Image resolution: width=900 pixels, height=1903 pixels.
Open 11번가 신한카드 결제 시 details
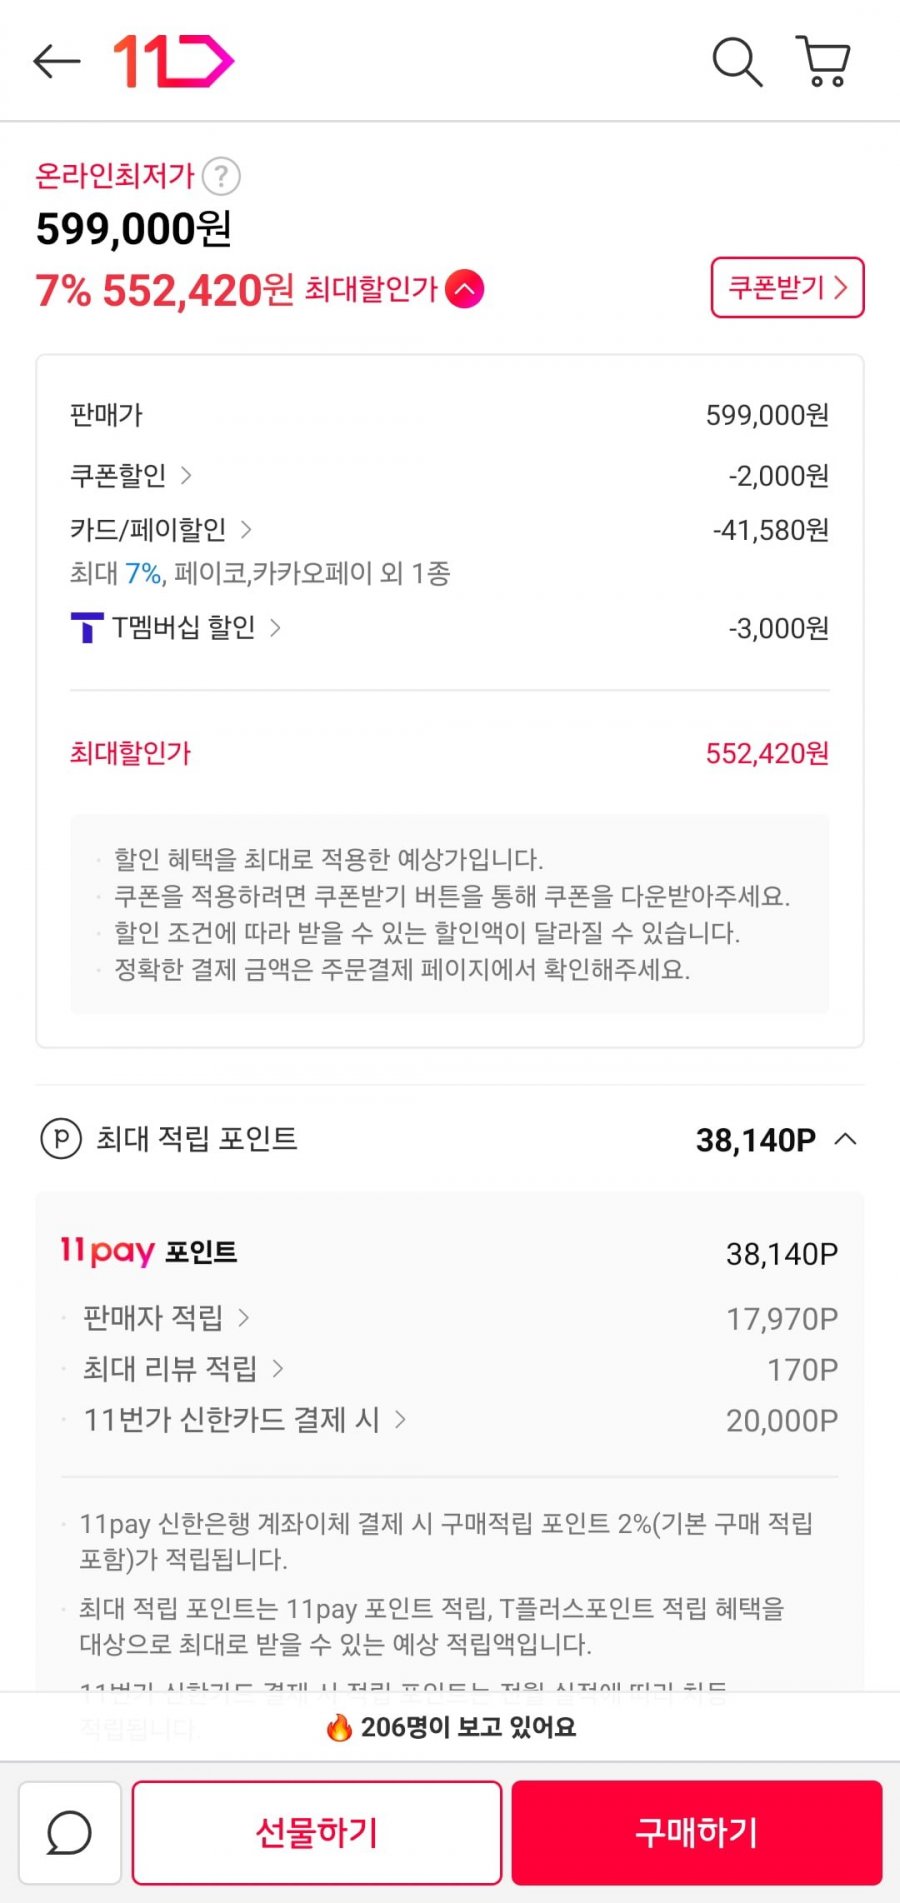pyautogui.click(x=244, y=1420)
